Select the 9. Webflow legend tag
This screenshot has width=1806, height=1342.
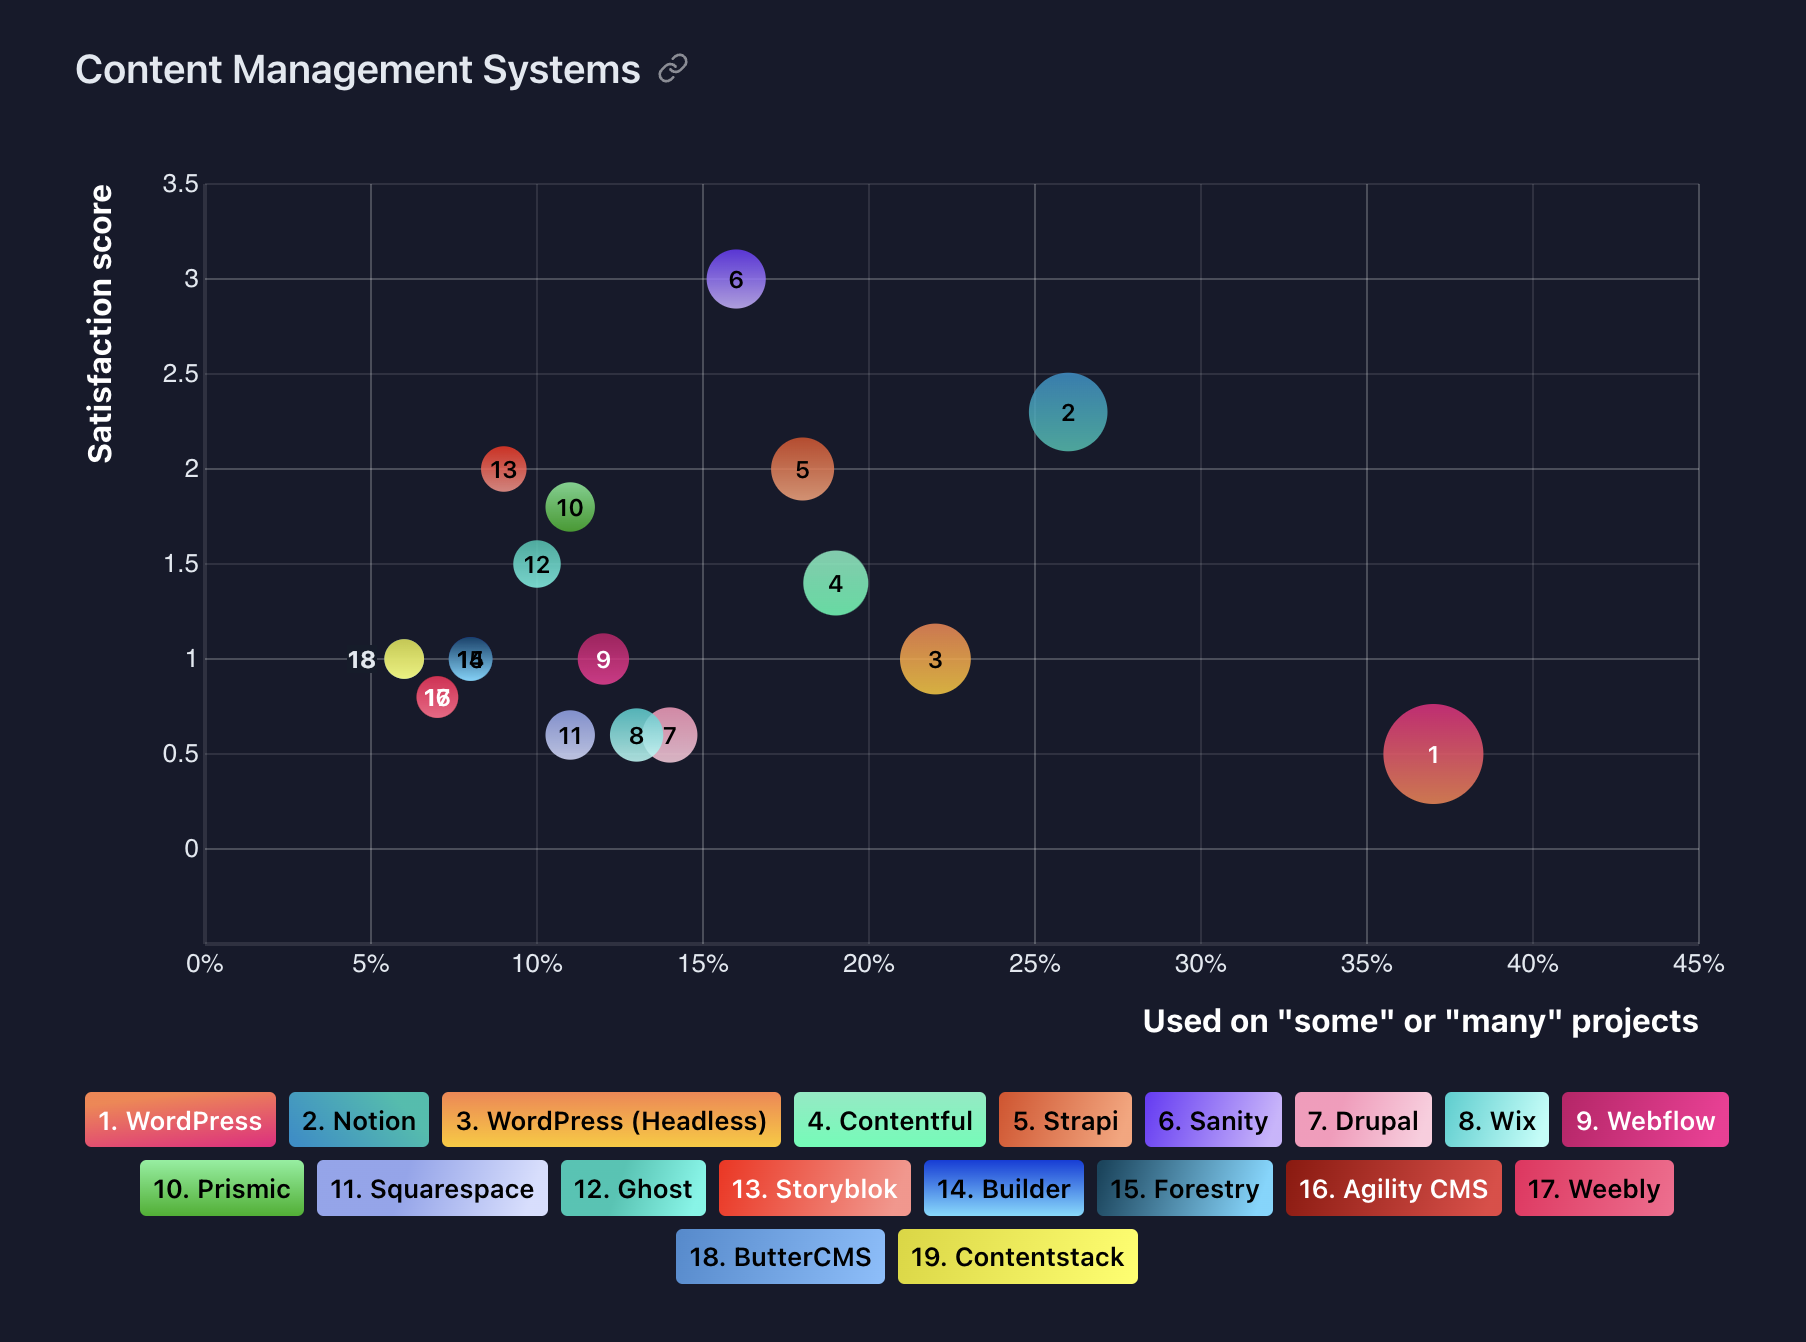click(1645, 1120)
